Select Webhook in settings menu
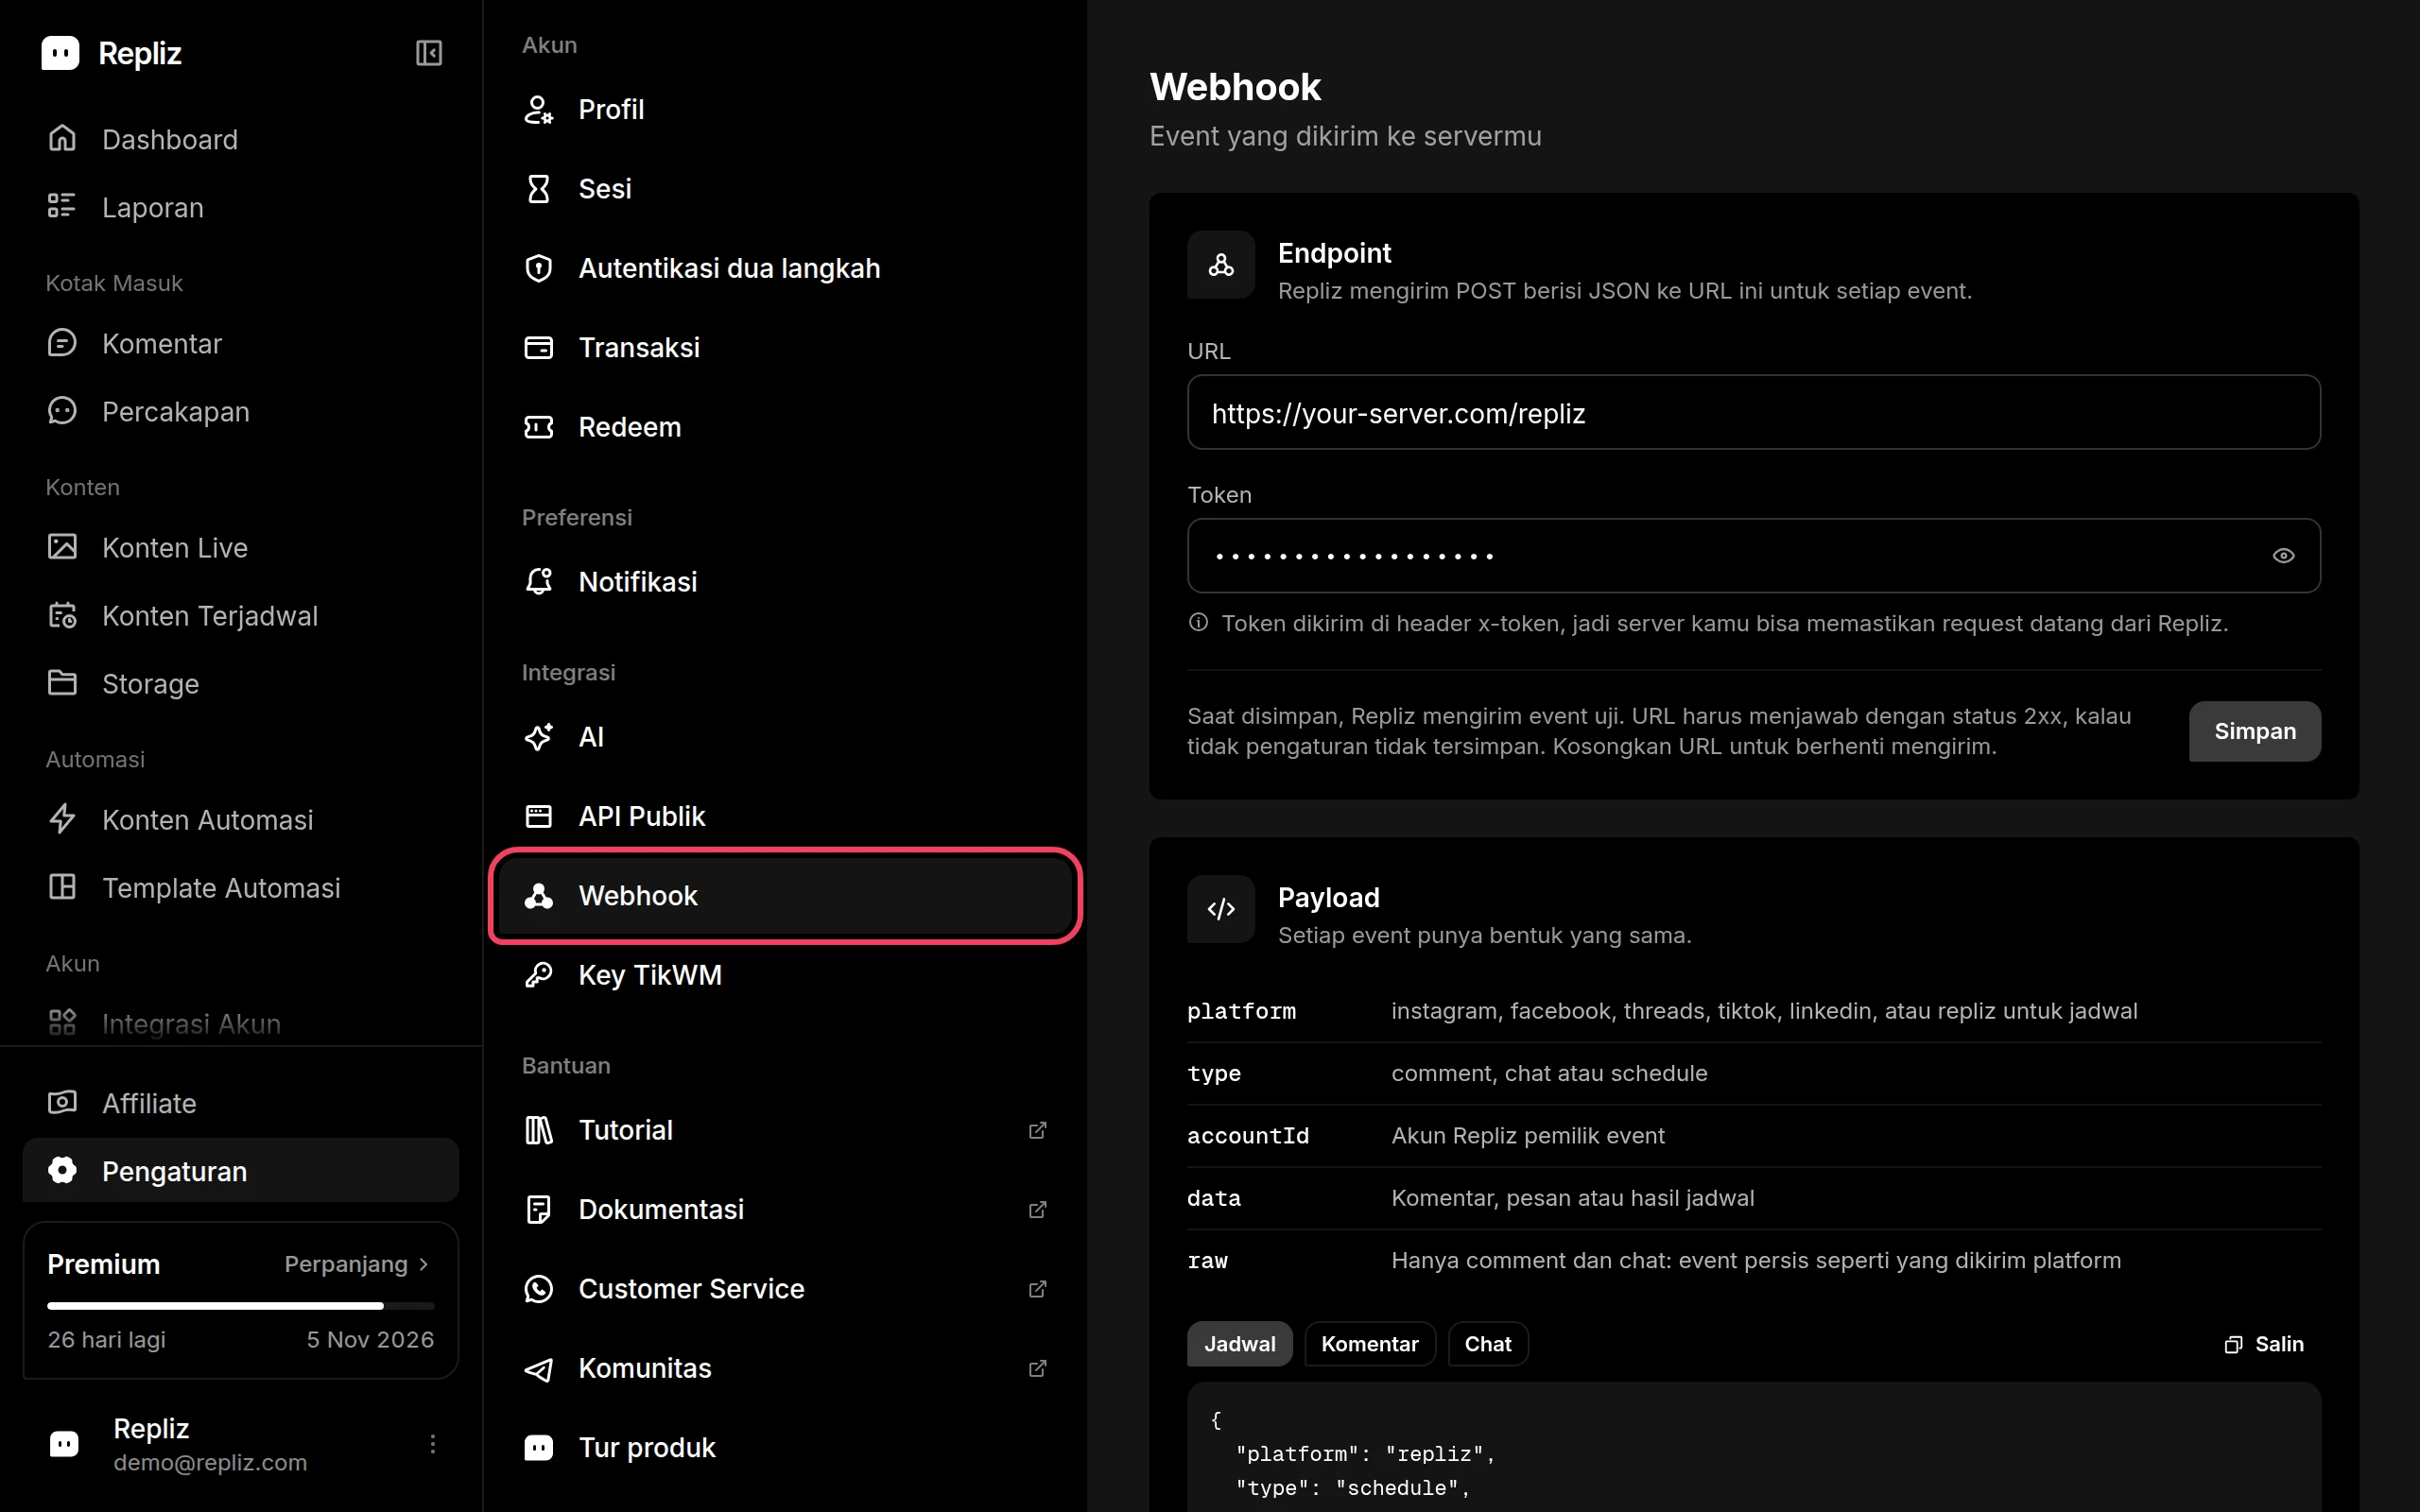The width and height of the screenshot is (2420, 1512). pyautogui.click(x=785, y=896)
